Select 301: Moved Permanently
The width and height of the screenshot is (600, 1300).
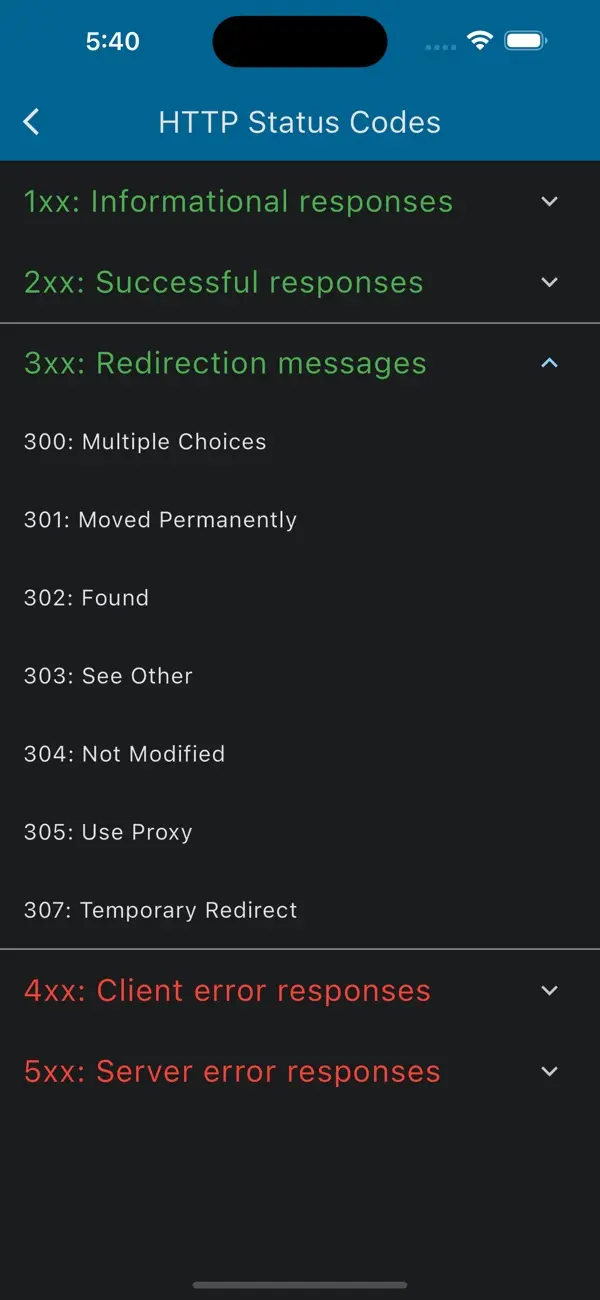point(160,519)
